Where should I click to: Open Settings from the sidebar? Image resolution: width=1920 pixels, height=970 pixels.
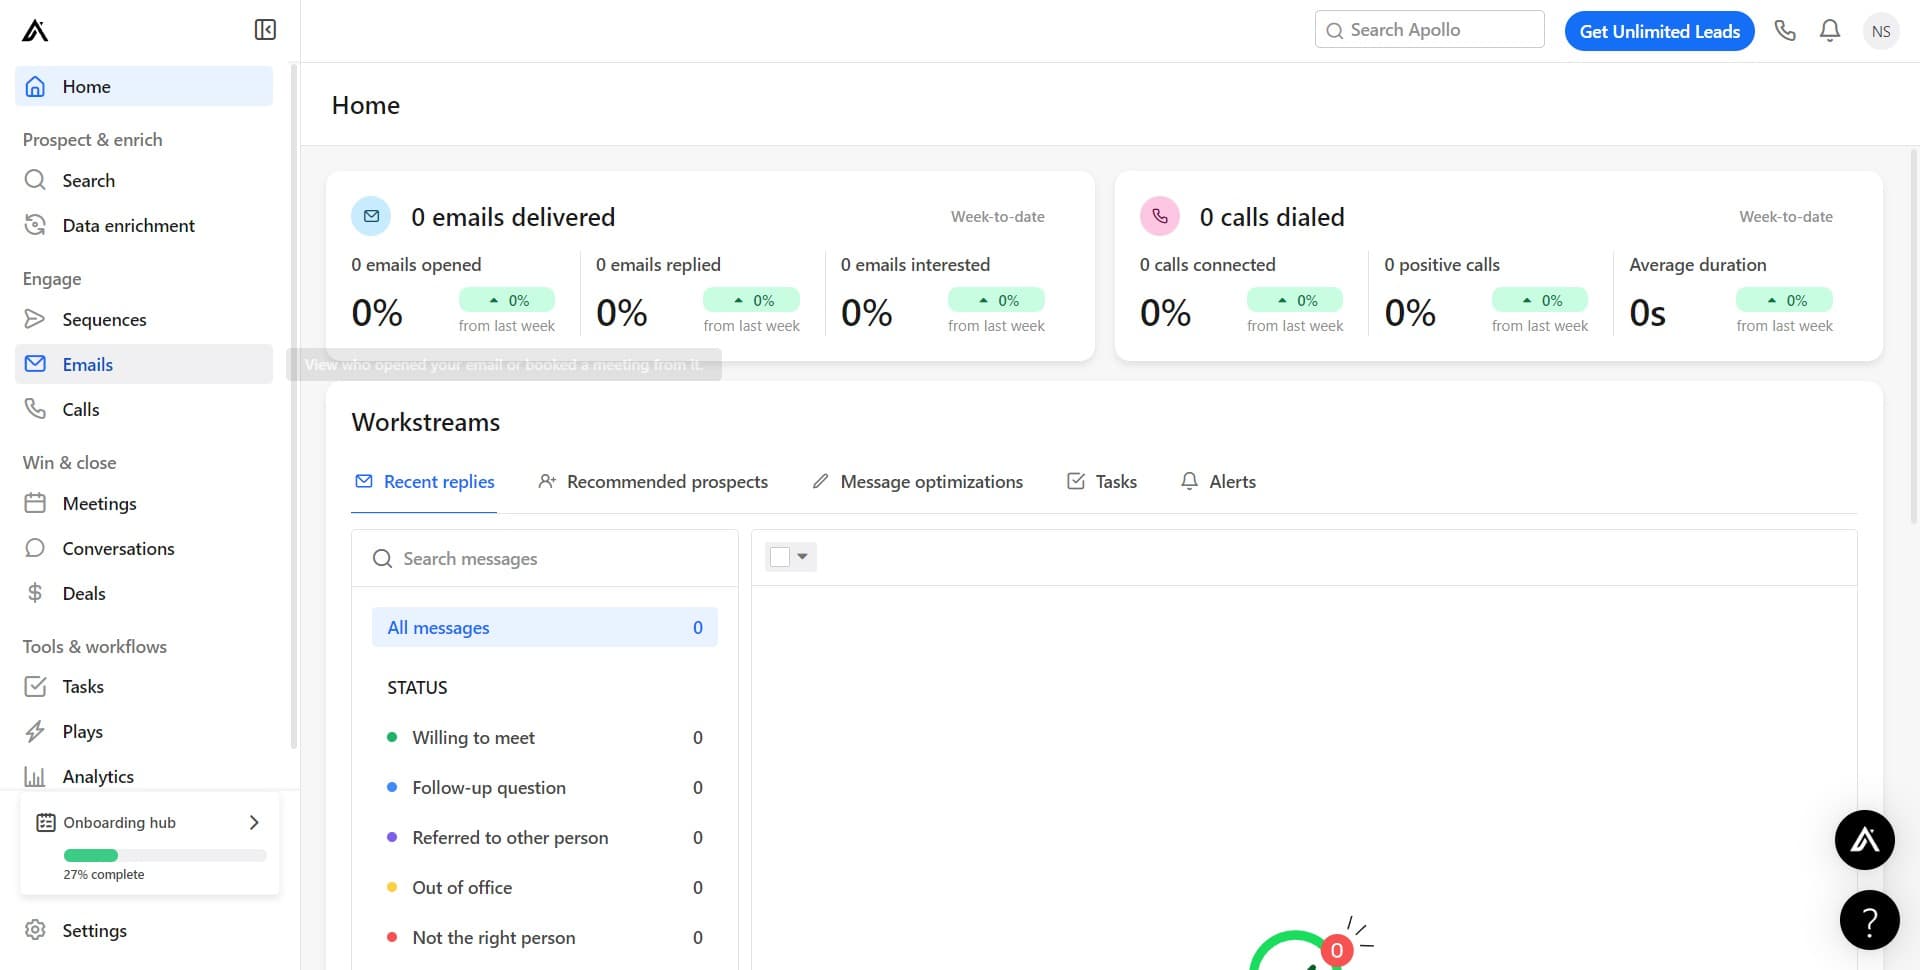pos(94,930)
